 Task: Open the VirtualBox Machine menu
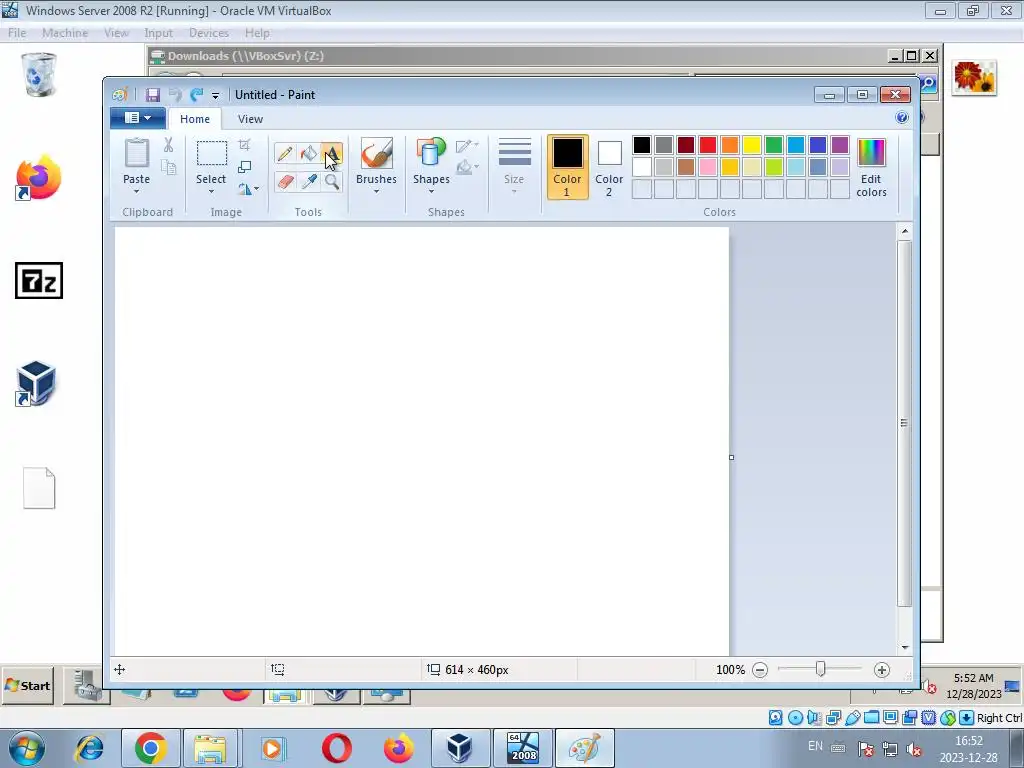pyautogui.click(x=65, y=33)
